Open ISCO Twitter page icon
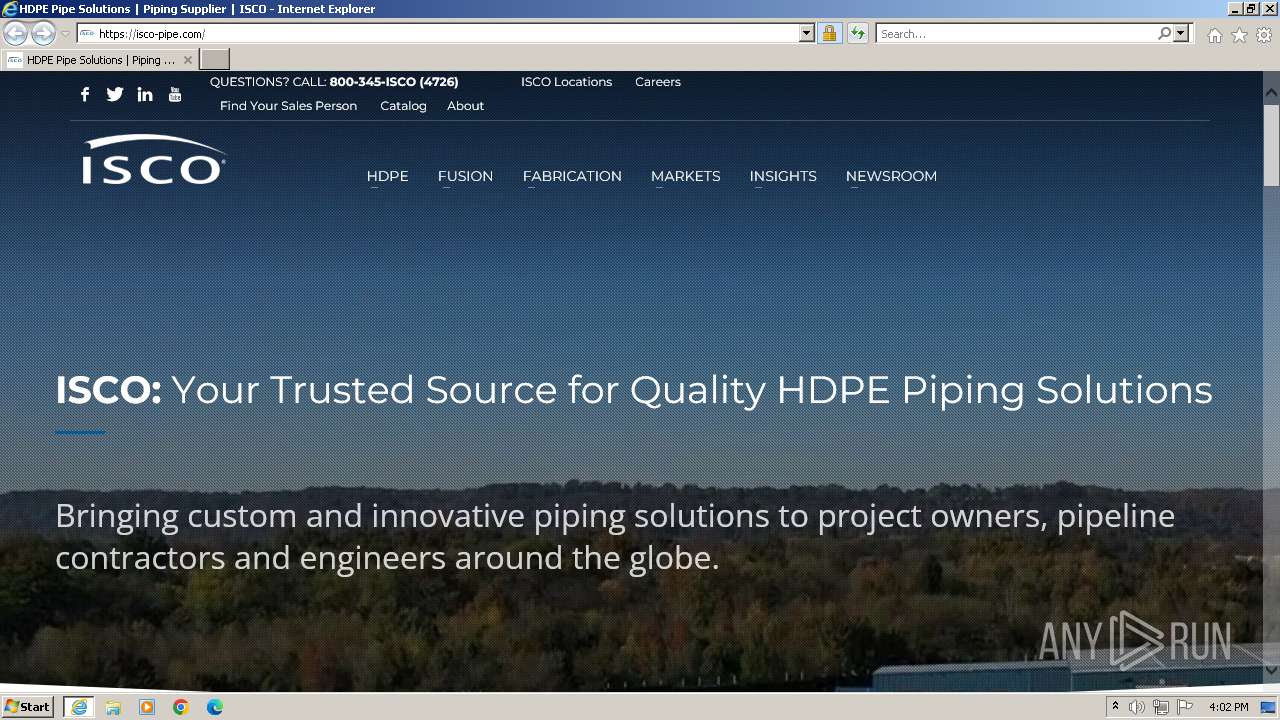Image resolution: width=1280 pixels, height=720 pixels. 115,94
